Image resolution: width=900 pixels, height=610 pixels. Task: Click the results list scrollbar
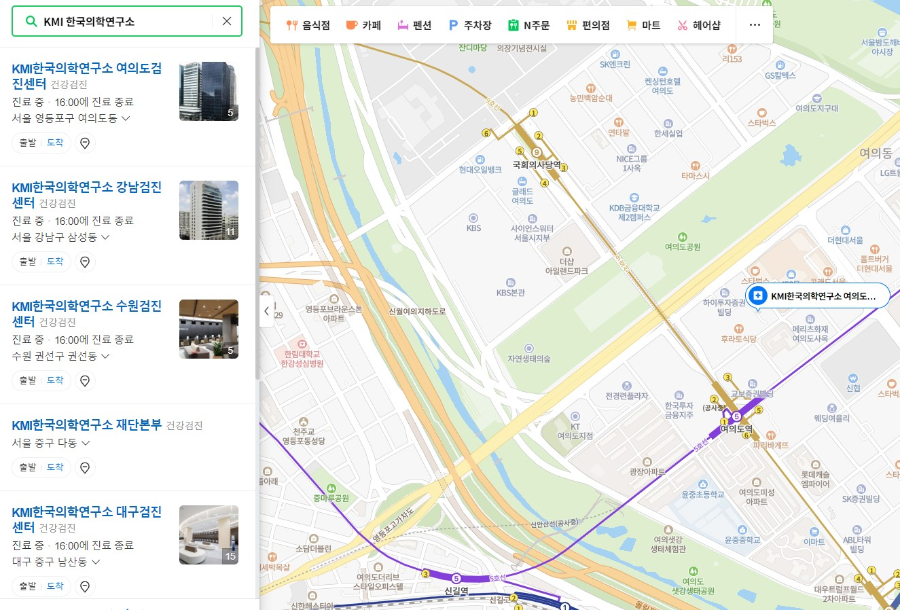click(257, 212)
